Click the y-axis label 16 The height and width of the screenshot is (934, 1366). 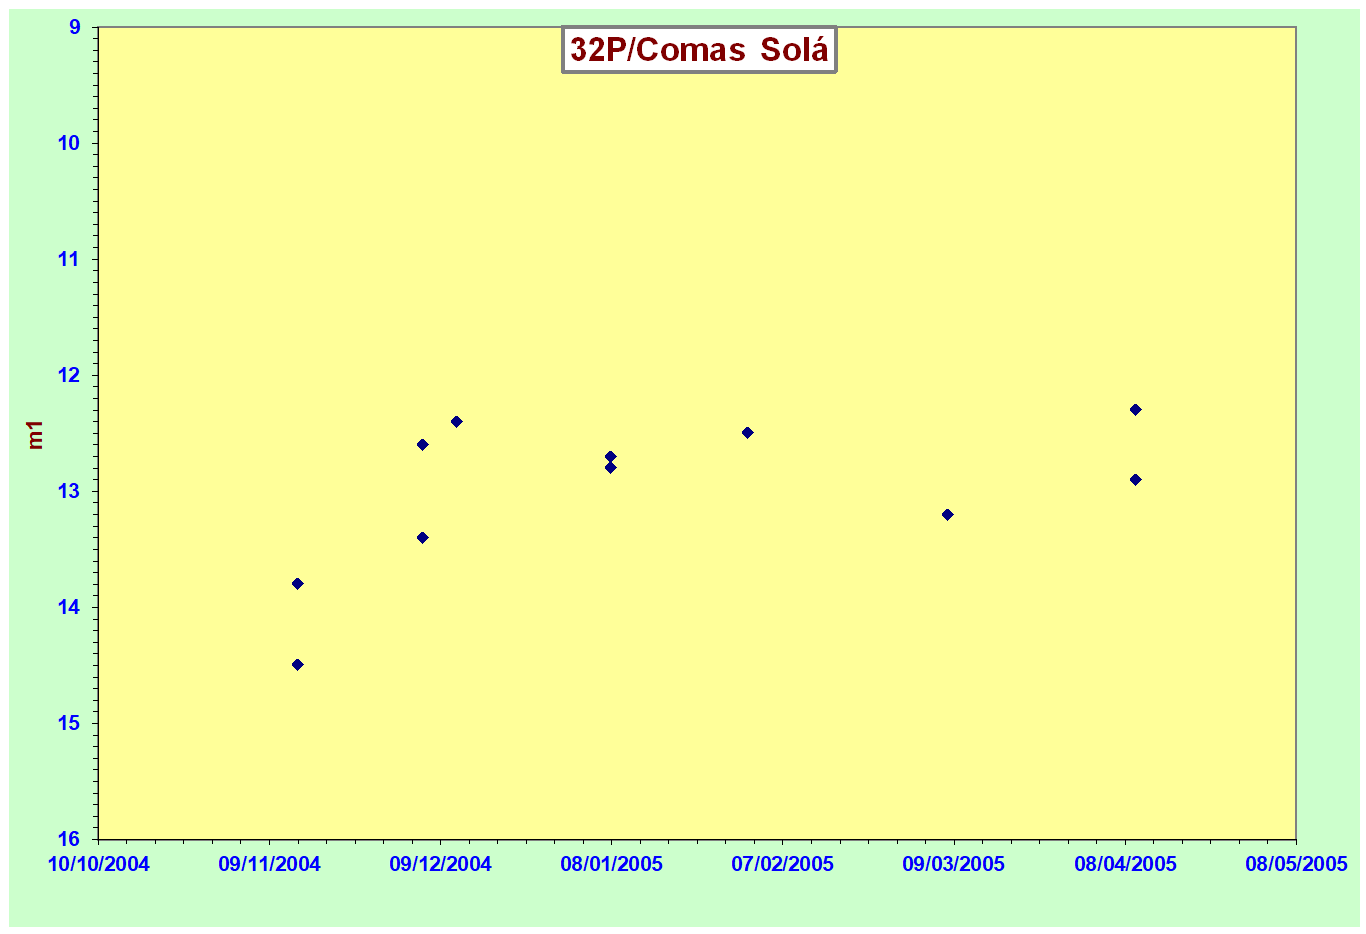point(69,839)
